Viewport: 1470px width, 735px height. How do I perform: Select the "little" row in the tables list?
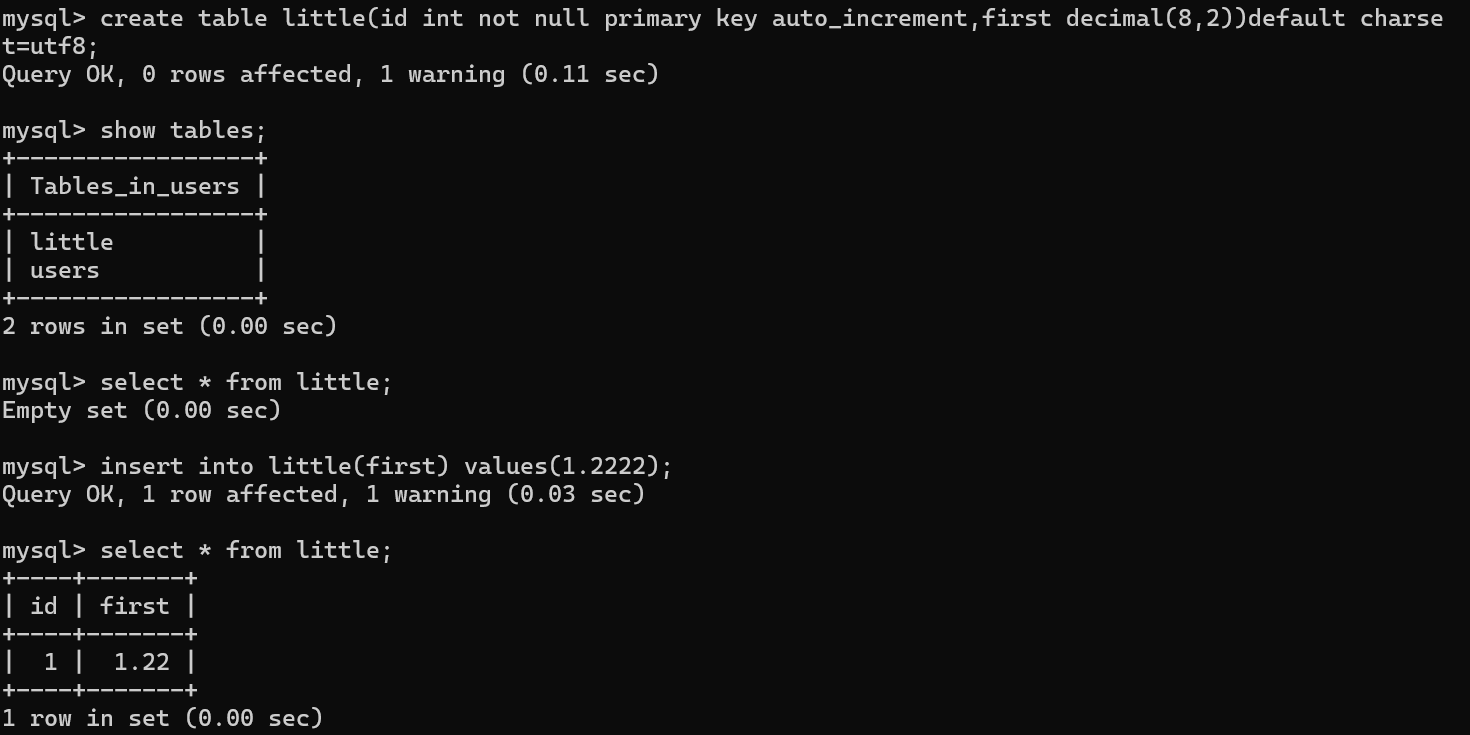click(72, 242)
